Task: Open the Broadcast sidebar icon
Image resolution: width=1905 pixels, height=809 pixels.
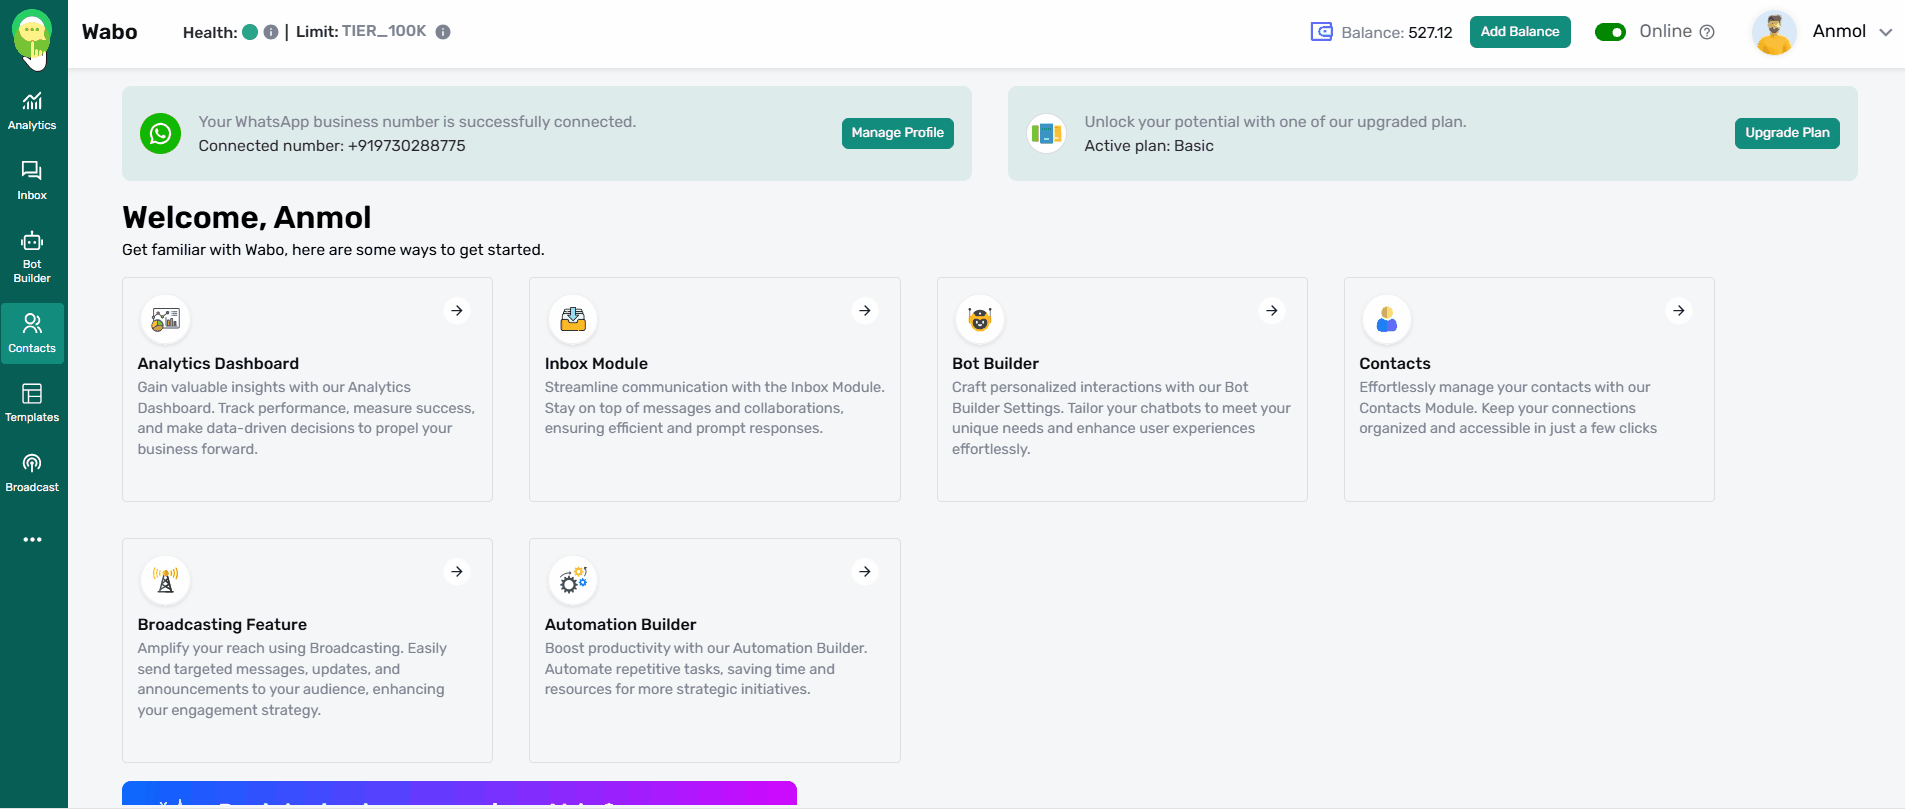Action: (32, 473)
